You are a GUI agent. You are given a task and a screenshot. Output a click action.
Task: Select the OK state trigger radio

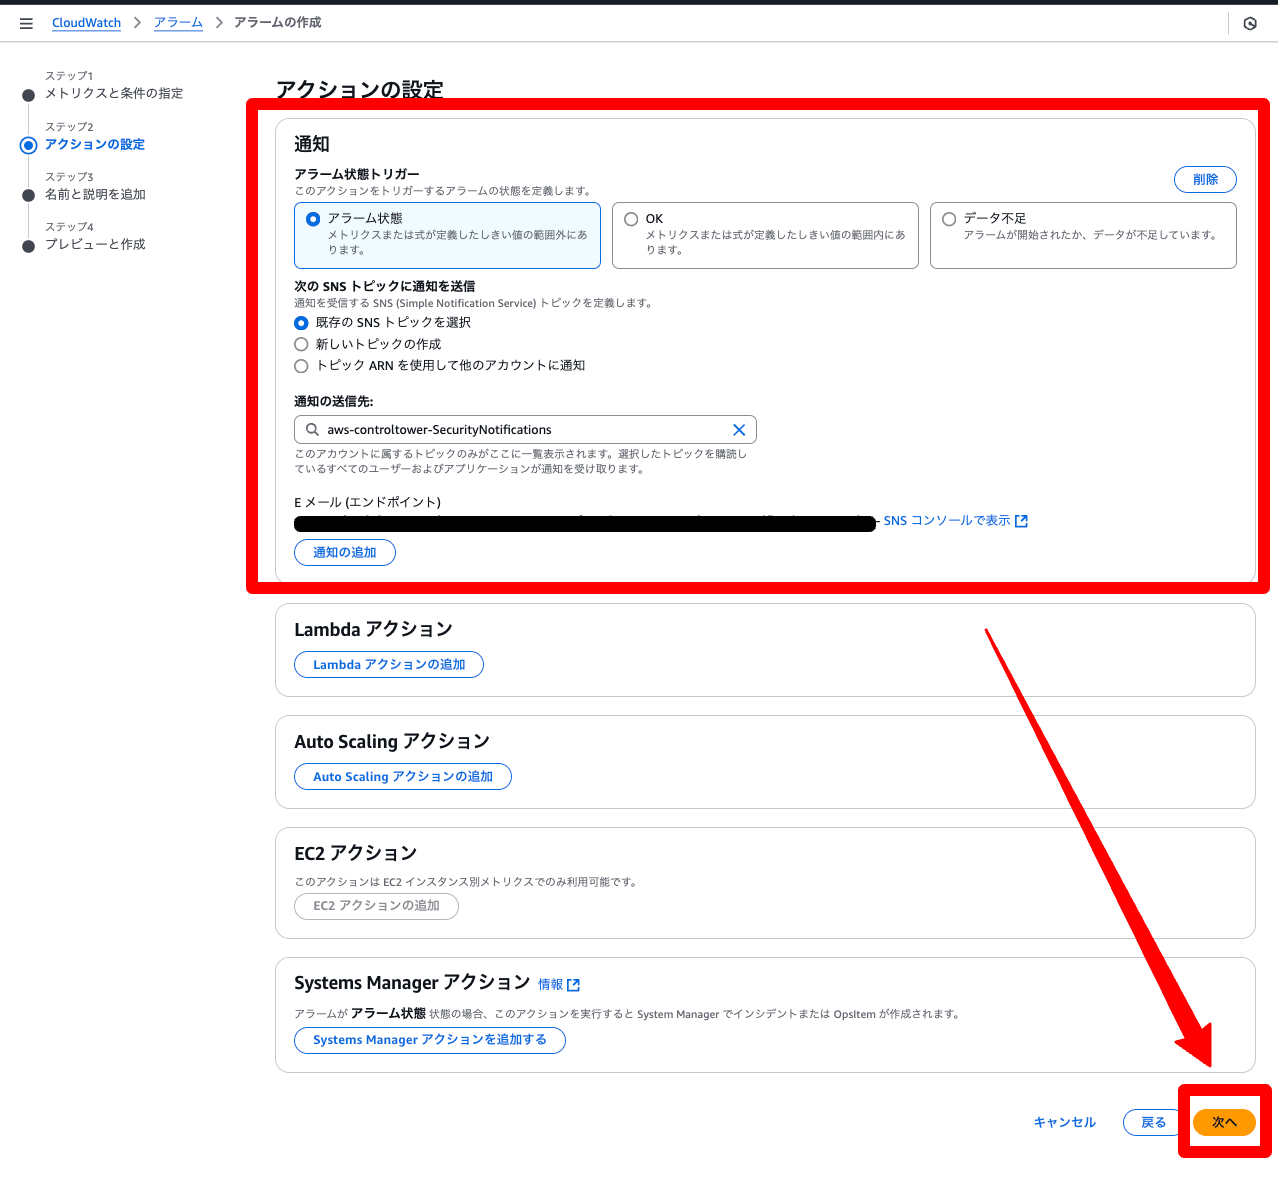[x=631, y=219]
